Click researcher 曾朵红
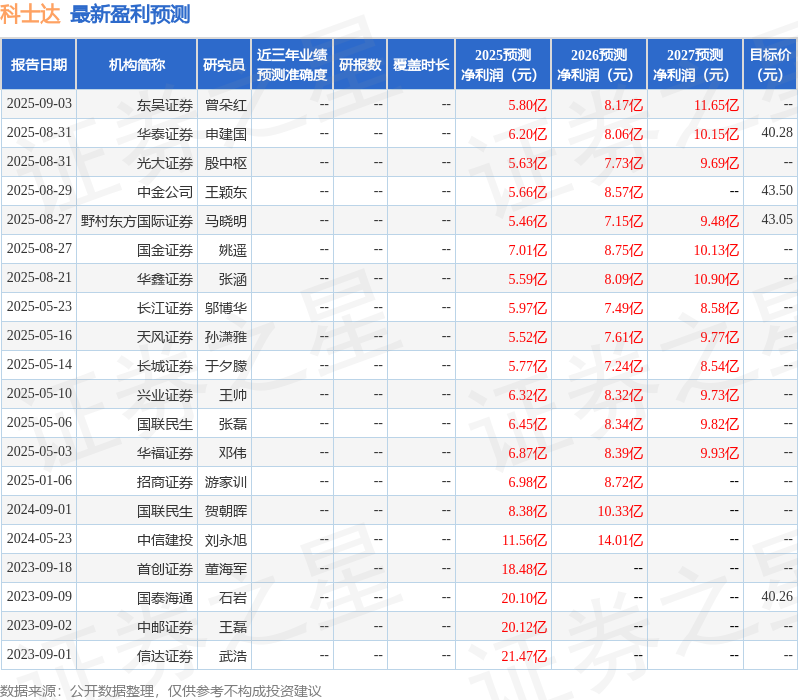Screen dimensions: 798x700 pos(226,105)
